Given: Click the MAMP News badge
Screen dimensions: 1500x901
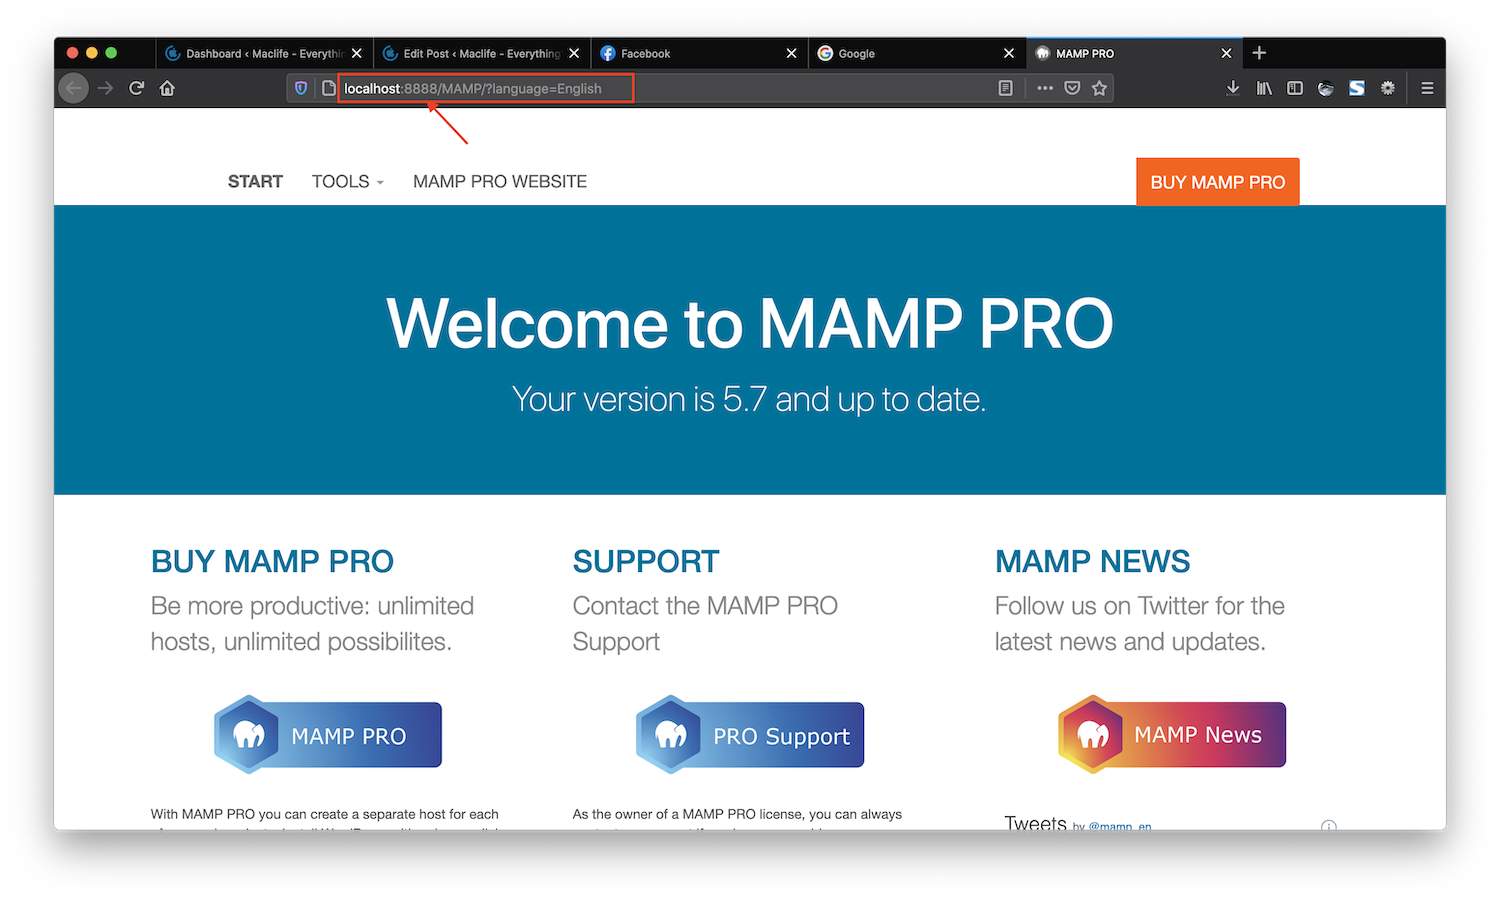Looking at the screenshot, I should [1170, 734].
